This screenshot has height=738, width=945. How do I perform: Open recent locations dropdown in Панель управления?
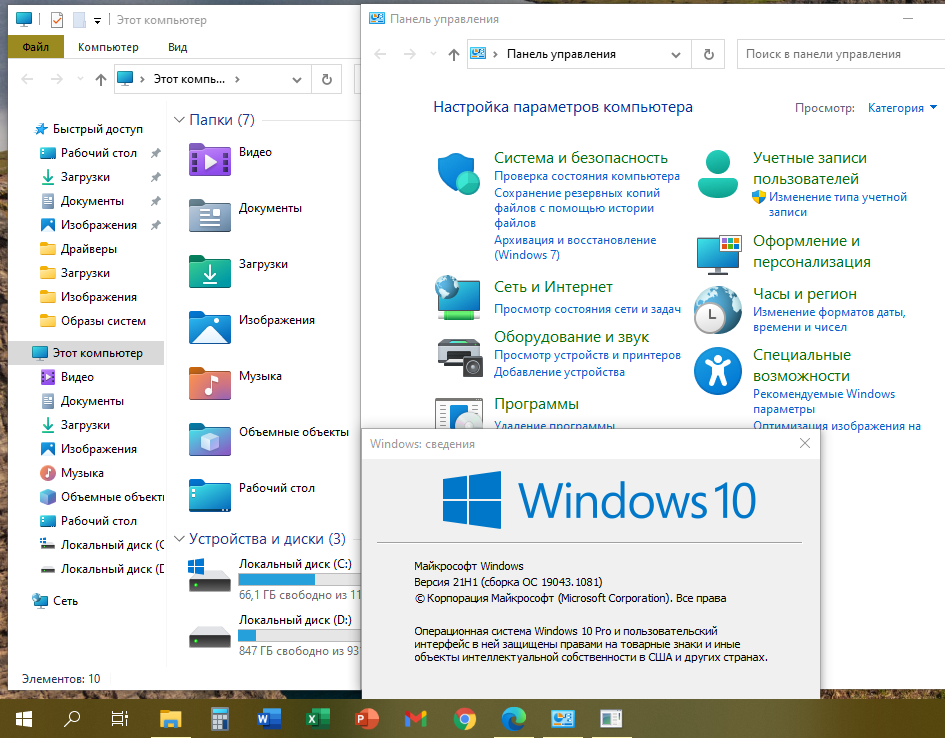click(x=433, y=54)
